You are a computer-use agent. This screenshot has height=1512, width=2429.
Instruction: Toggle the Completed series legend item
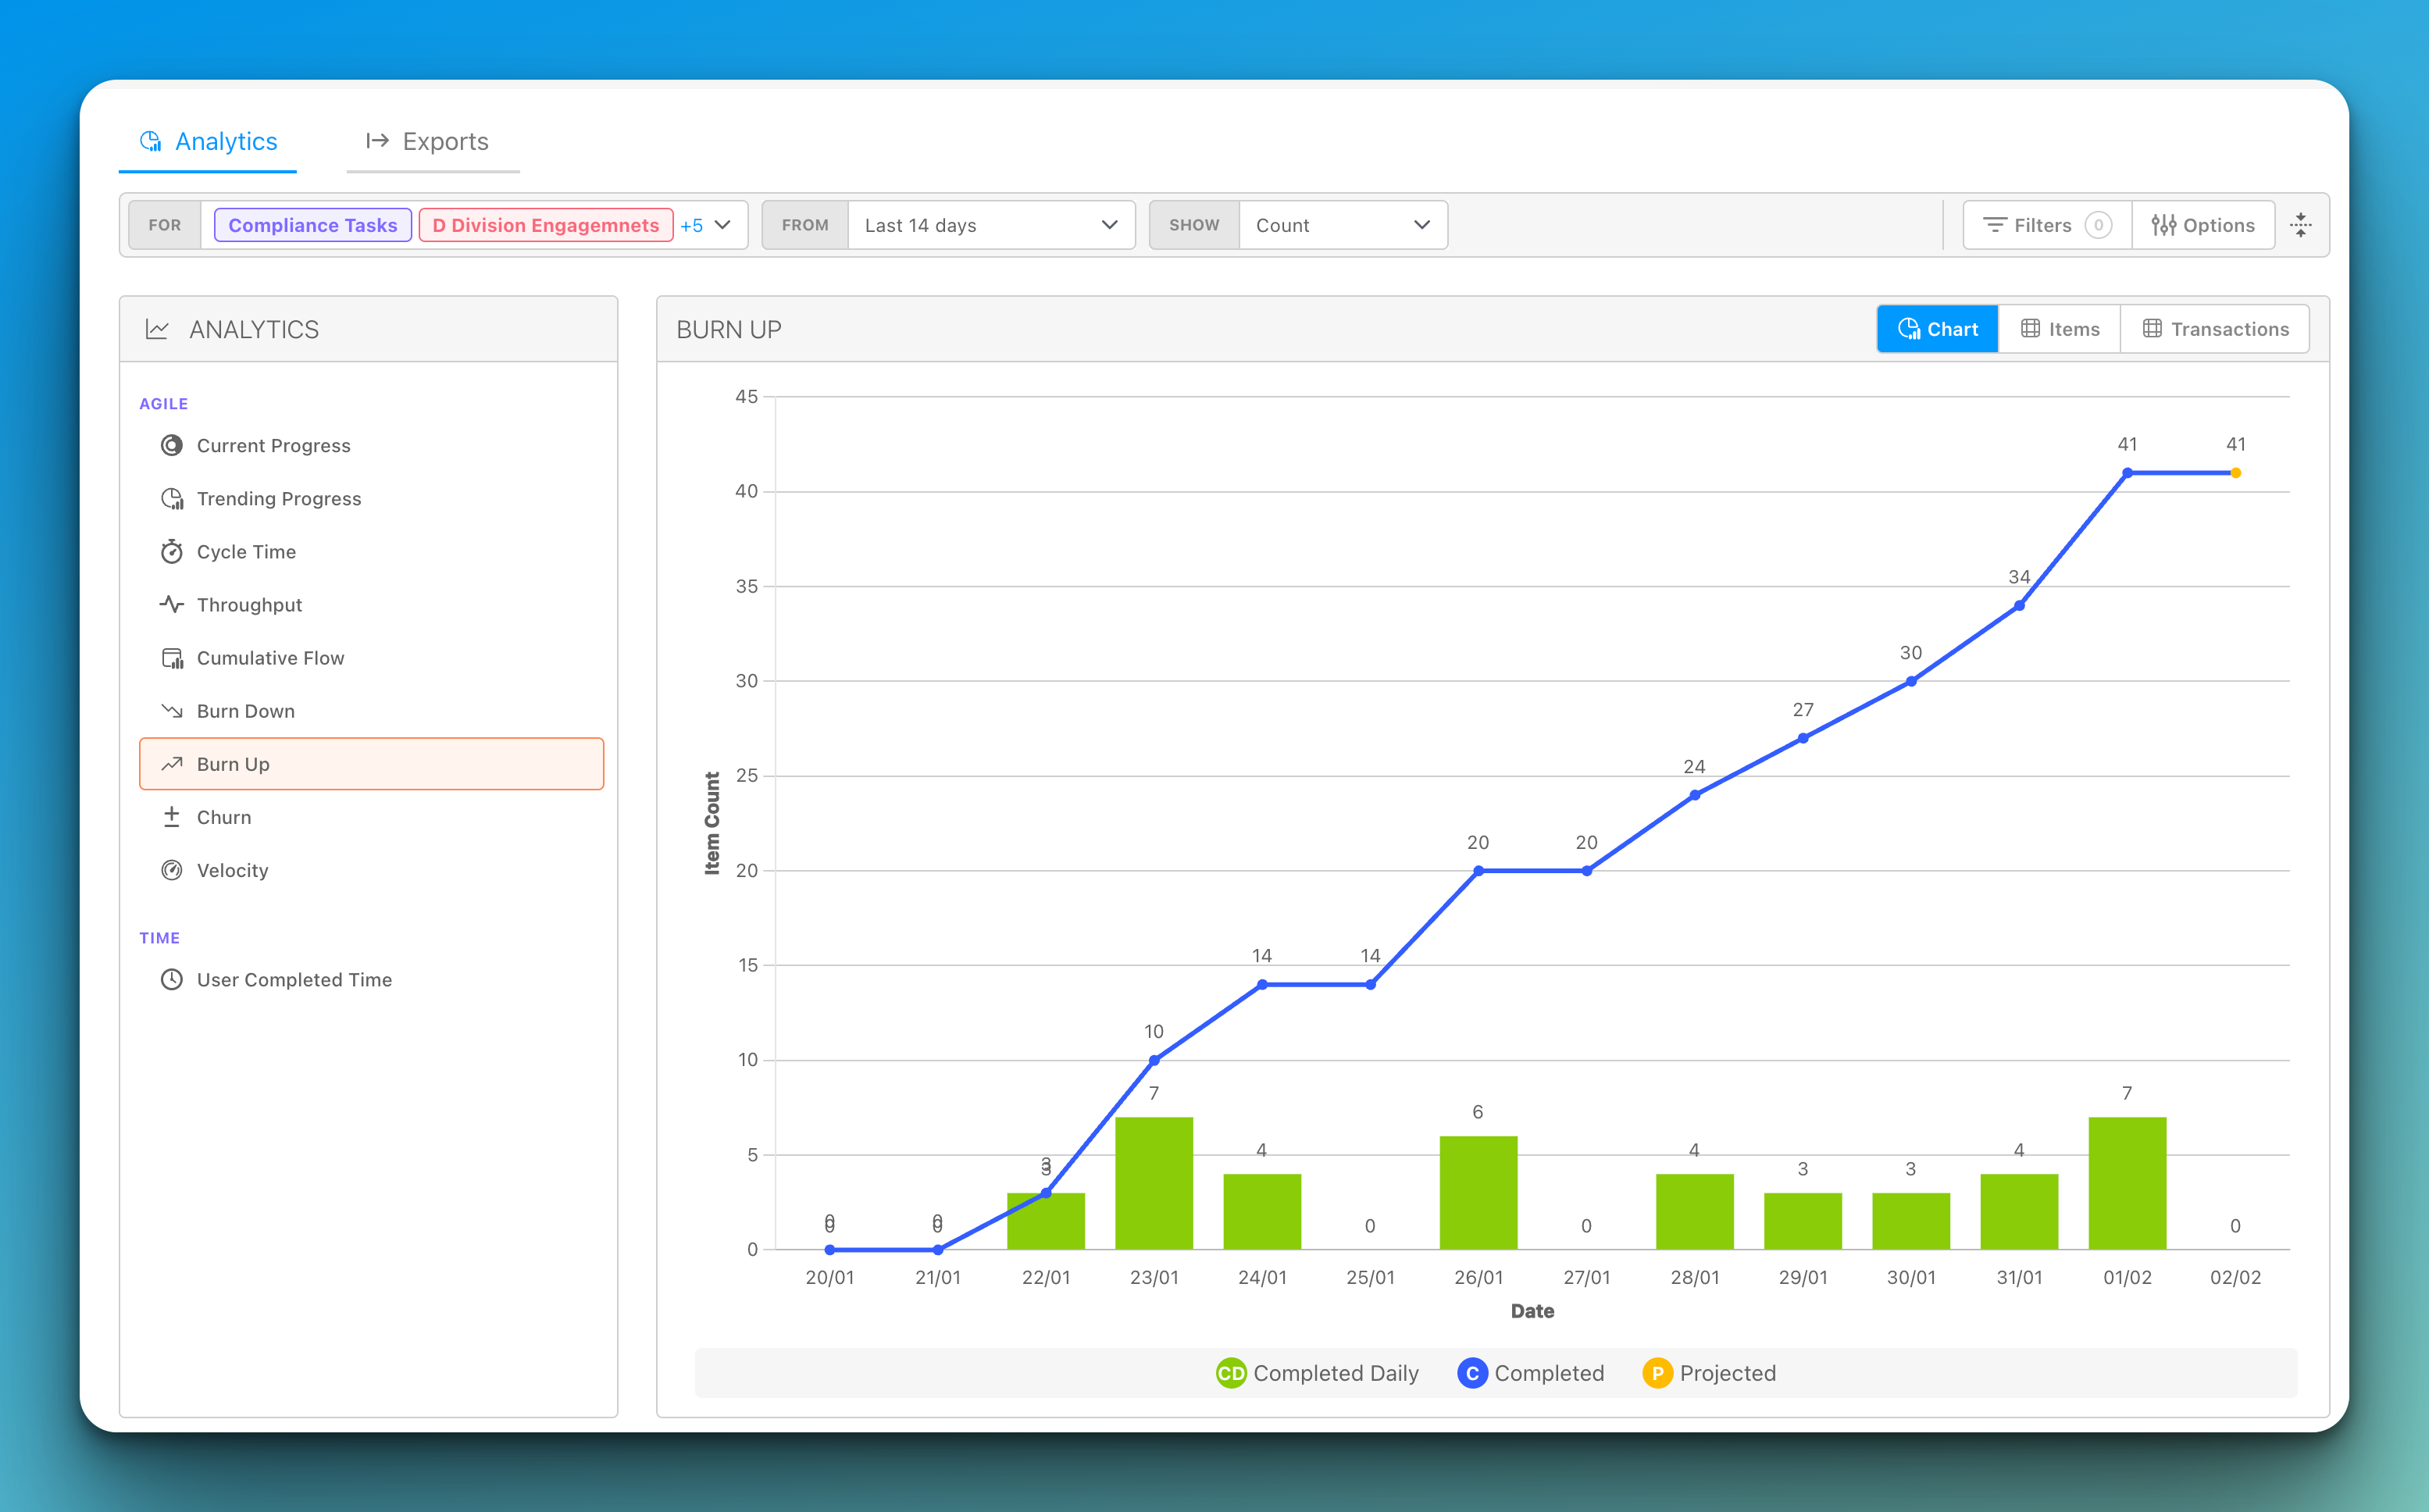(1530, 1373)
